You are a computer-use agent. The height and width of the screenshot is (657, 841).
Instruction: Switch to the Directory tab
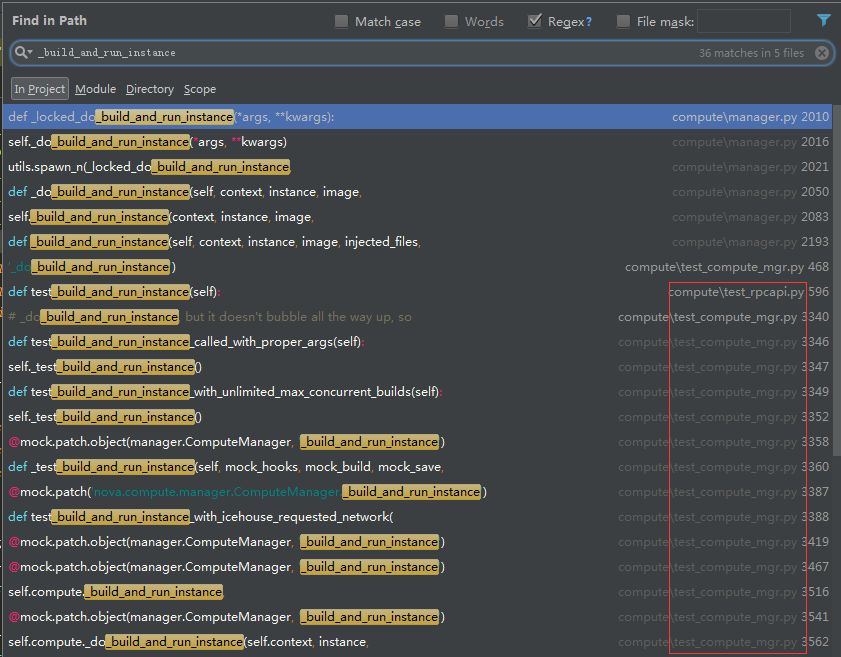[x=150, y=89]
